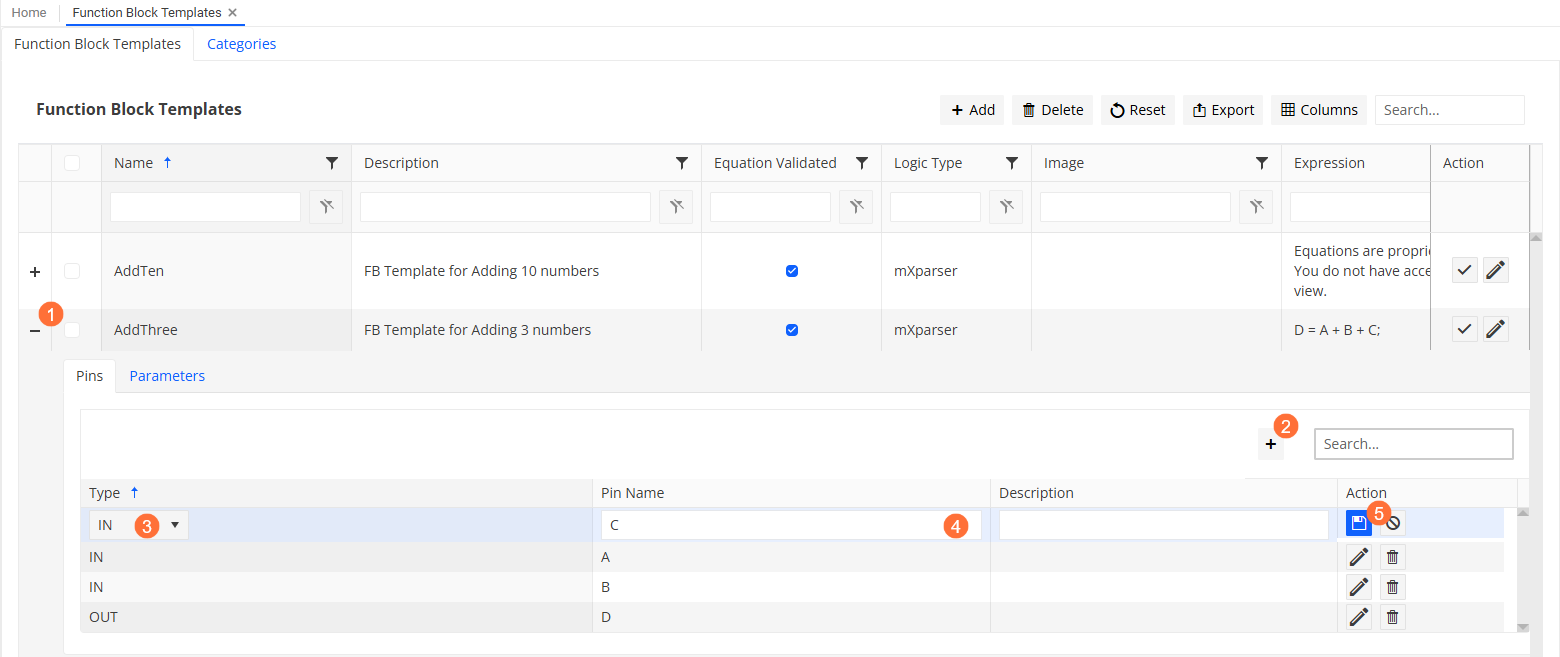This screenshot has height=657, width=1560.
Task: Edit pin B
Action: [1359, 587]
